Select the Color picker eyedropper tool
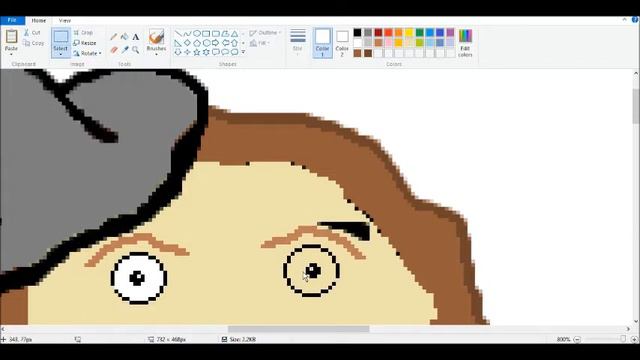This screenshot has height=360, width=640. pos(124,50)
